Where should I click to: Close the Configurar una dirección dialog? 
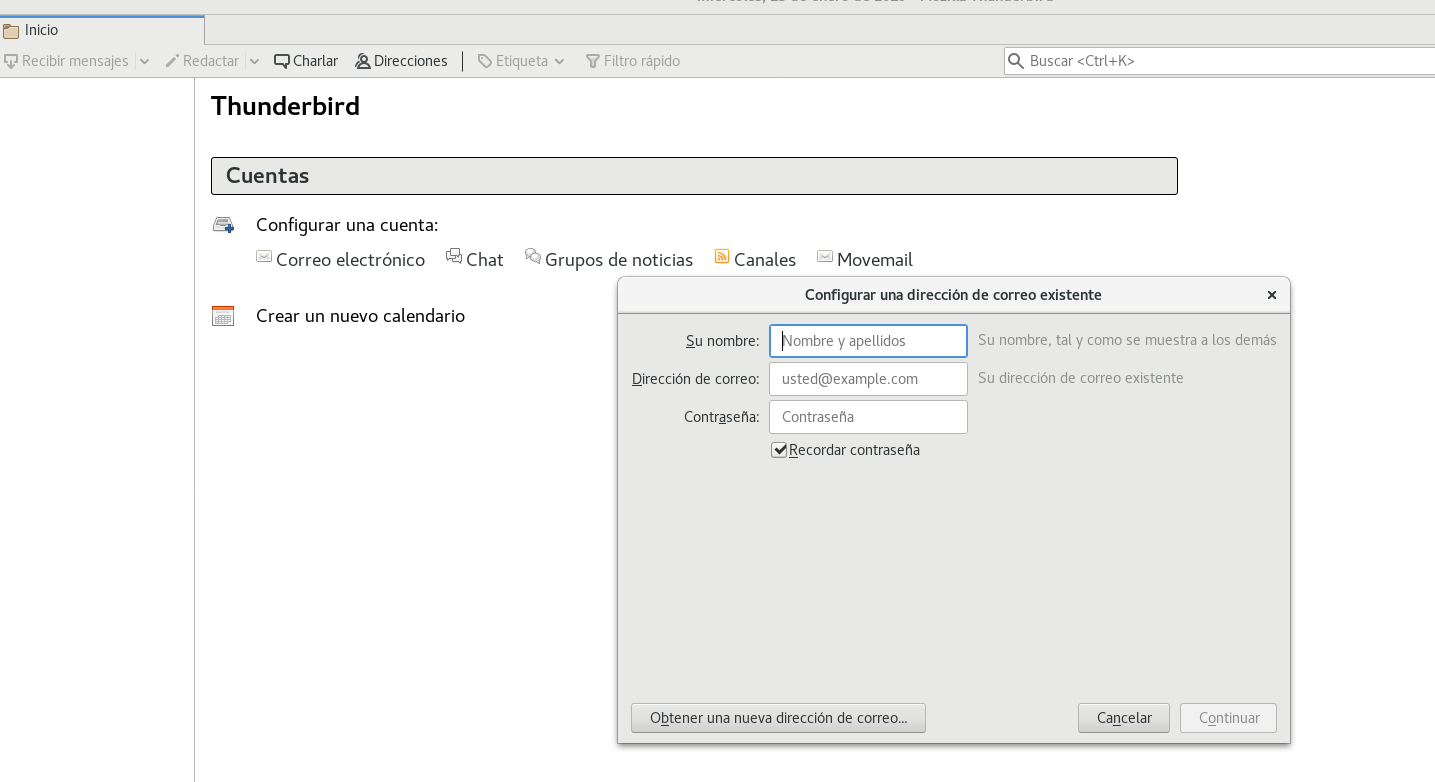[1272, 295]
